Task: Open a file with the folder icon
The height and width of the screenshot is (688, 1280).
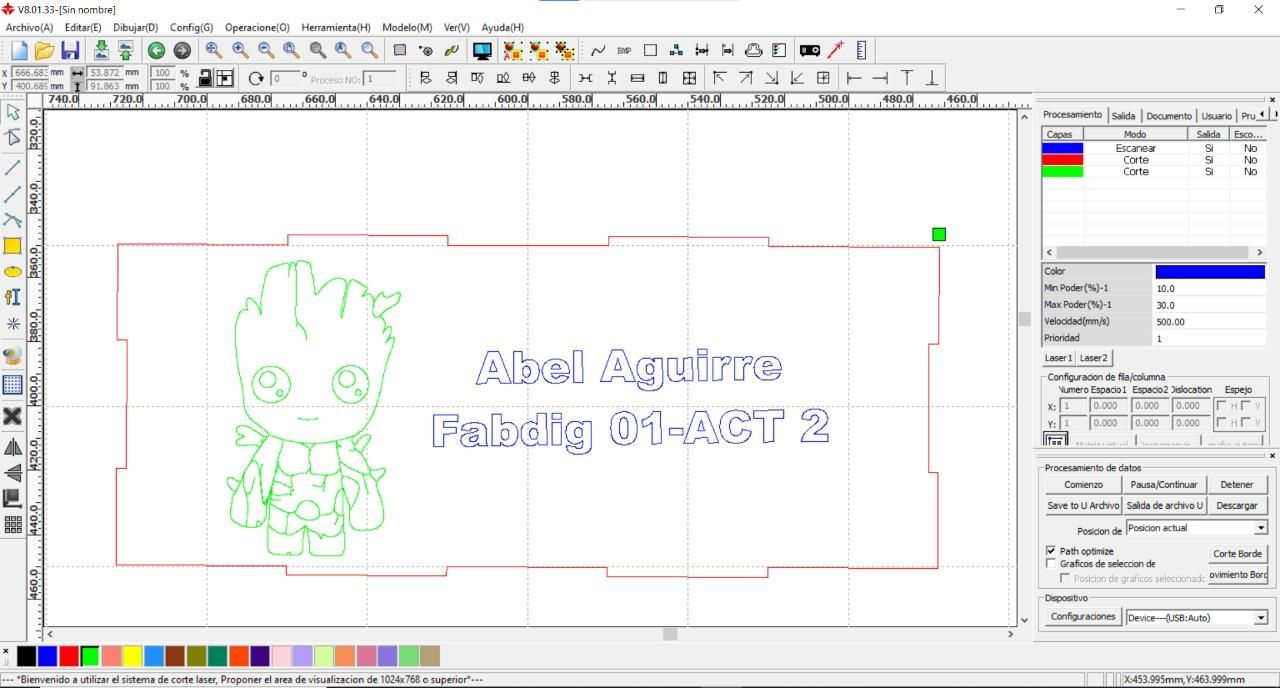Action: pyautogui.click(x=44, y=50)
